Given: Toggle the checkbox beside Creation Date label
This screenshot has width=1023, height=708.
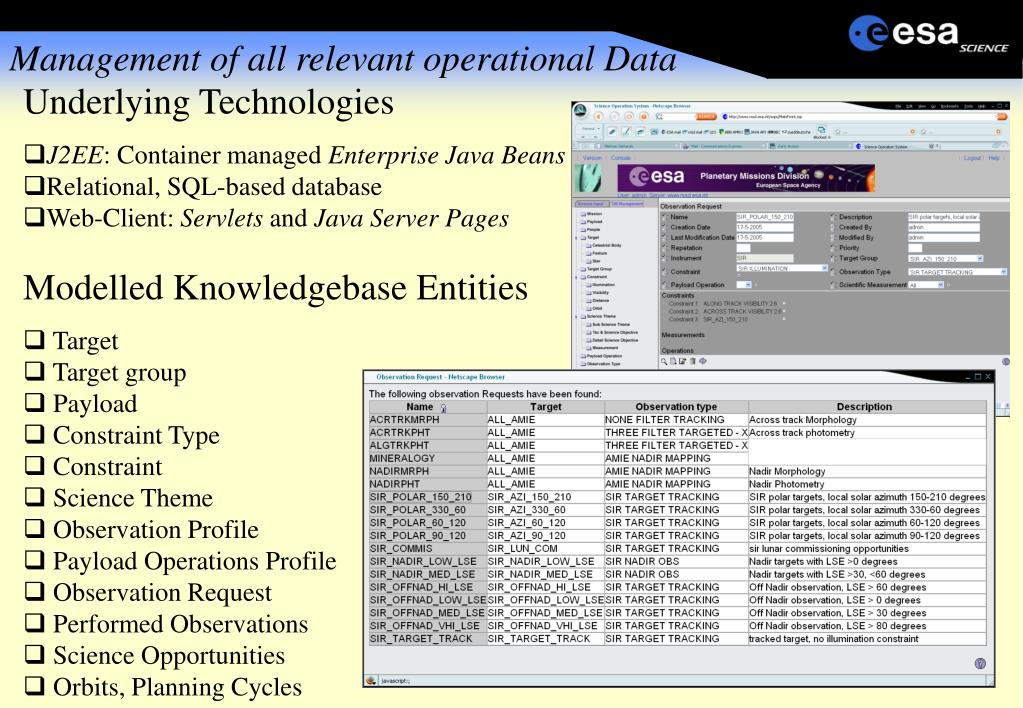Looking at the screenshot, I should pos(664,227).
